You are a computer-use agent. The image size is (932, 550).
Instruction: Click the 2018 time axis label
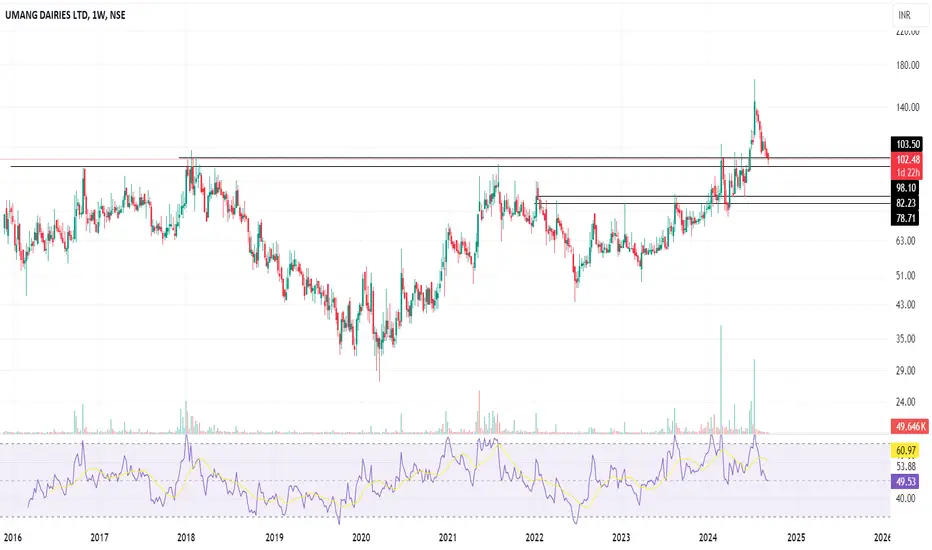click(x=186, y=538)
